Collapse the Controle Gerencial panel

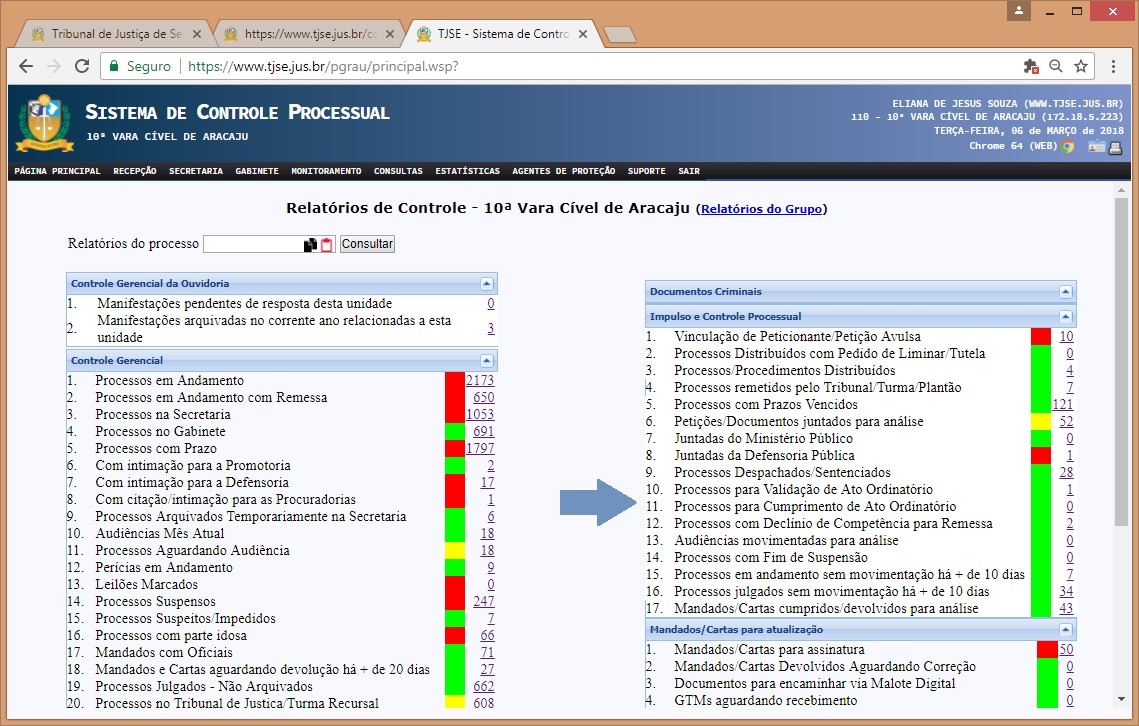click(486, 360)
